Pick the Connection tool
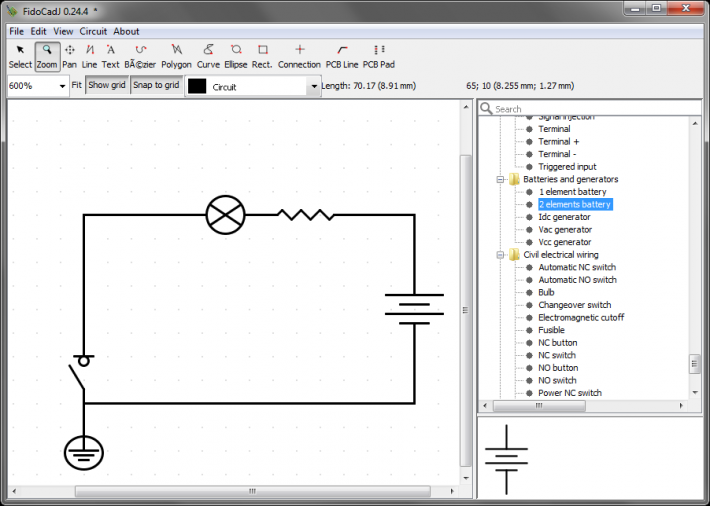Viewport: 710px width, 506px height. 299,57
